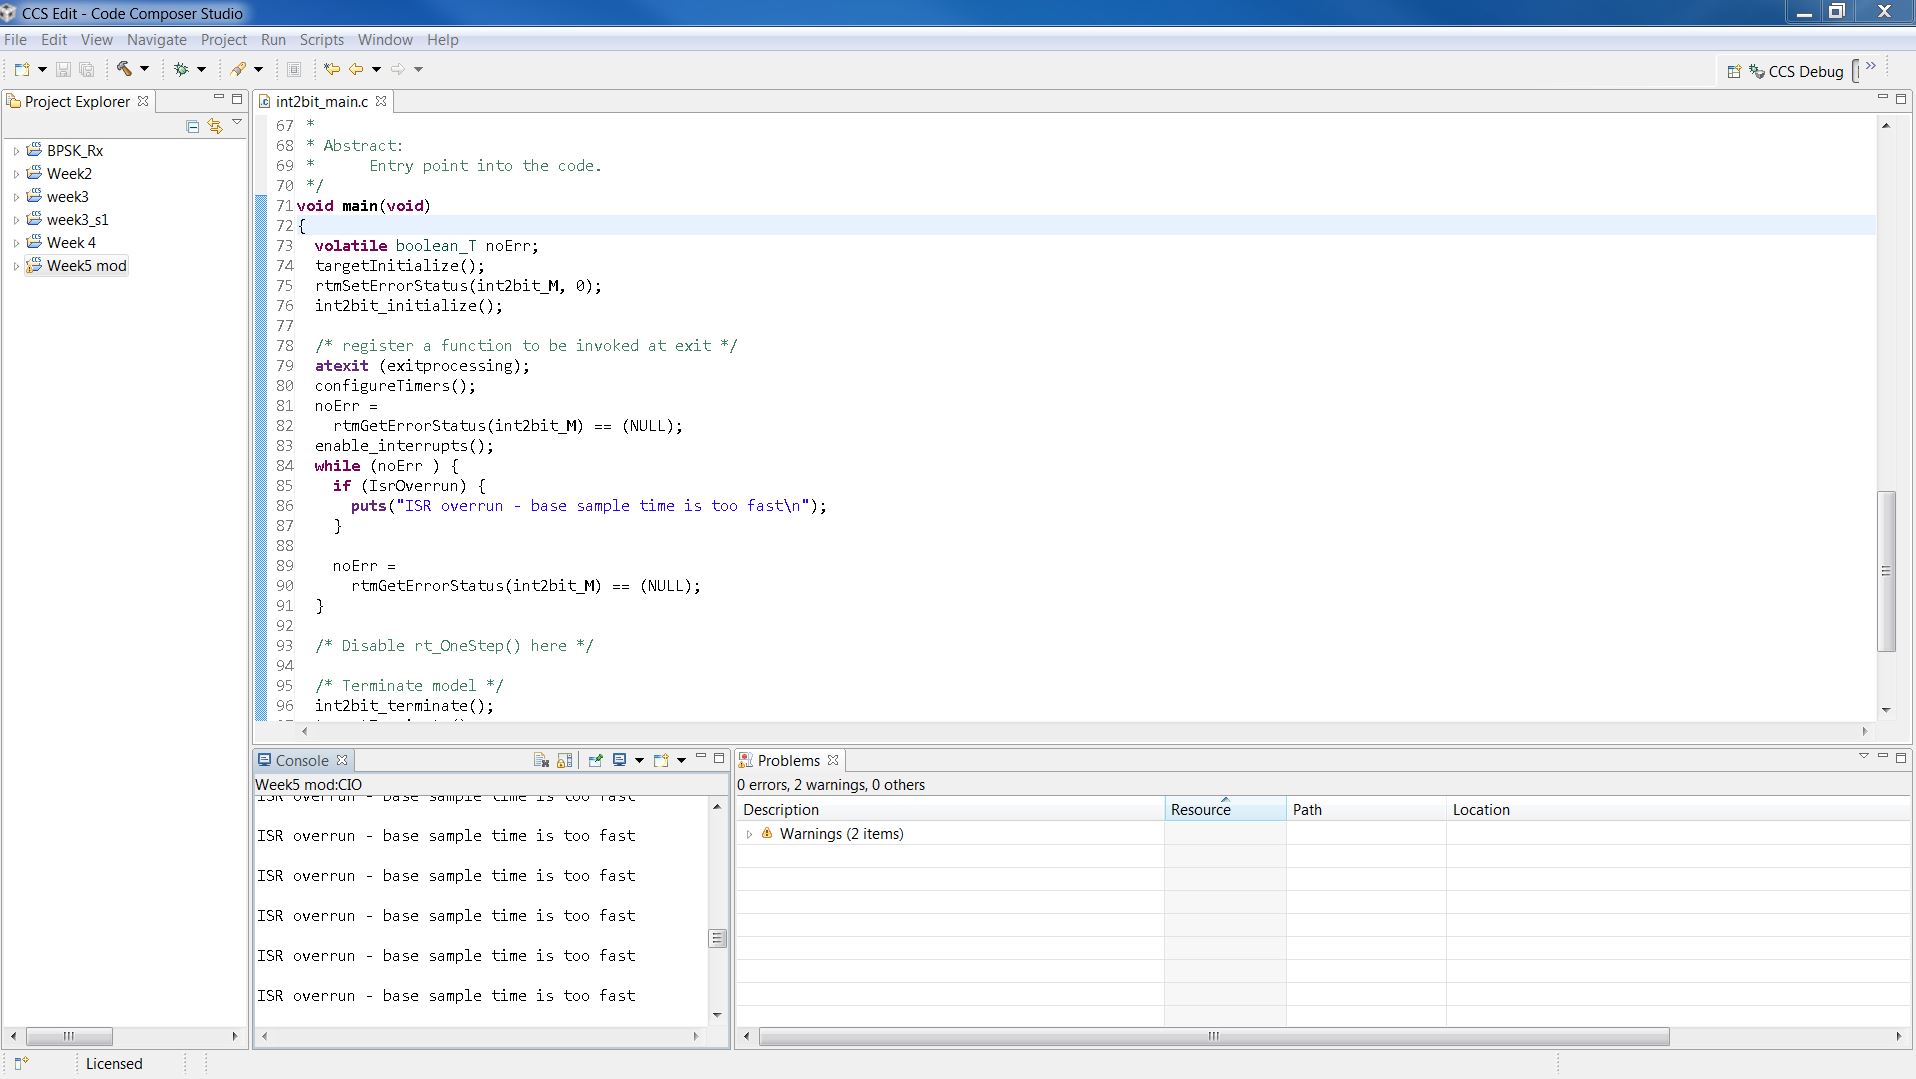Toggle Scroll Lock in the Console
Viewport: 1916px width, 1079px height.
[x=564, y=760]
